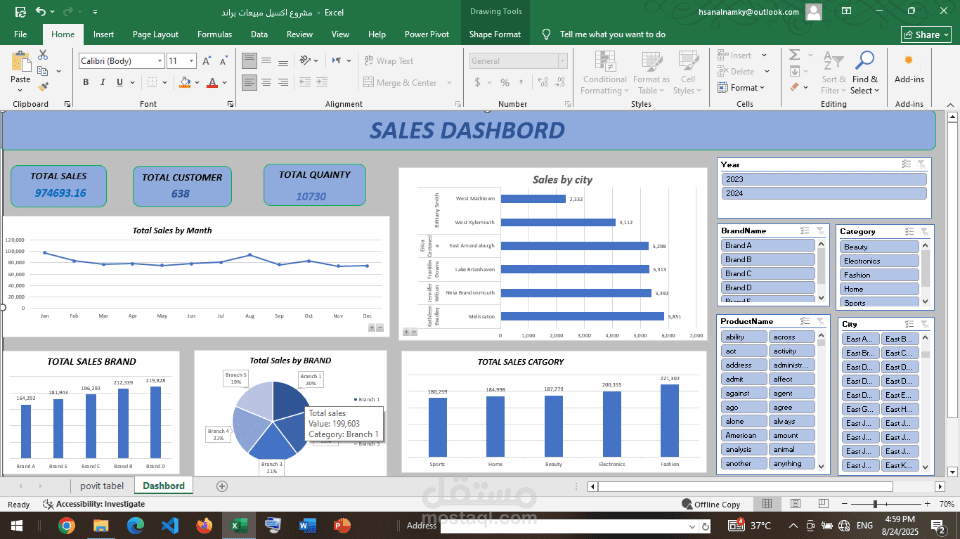
Task: Clear filter on the Year slicer
Action: (921, 164)
